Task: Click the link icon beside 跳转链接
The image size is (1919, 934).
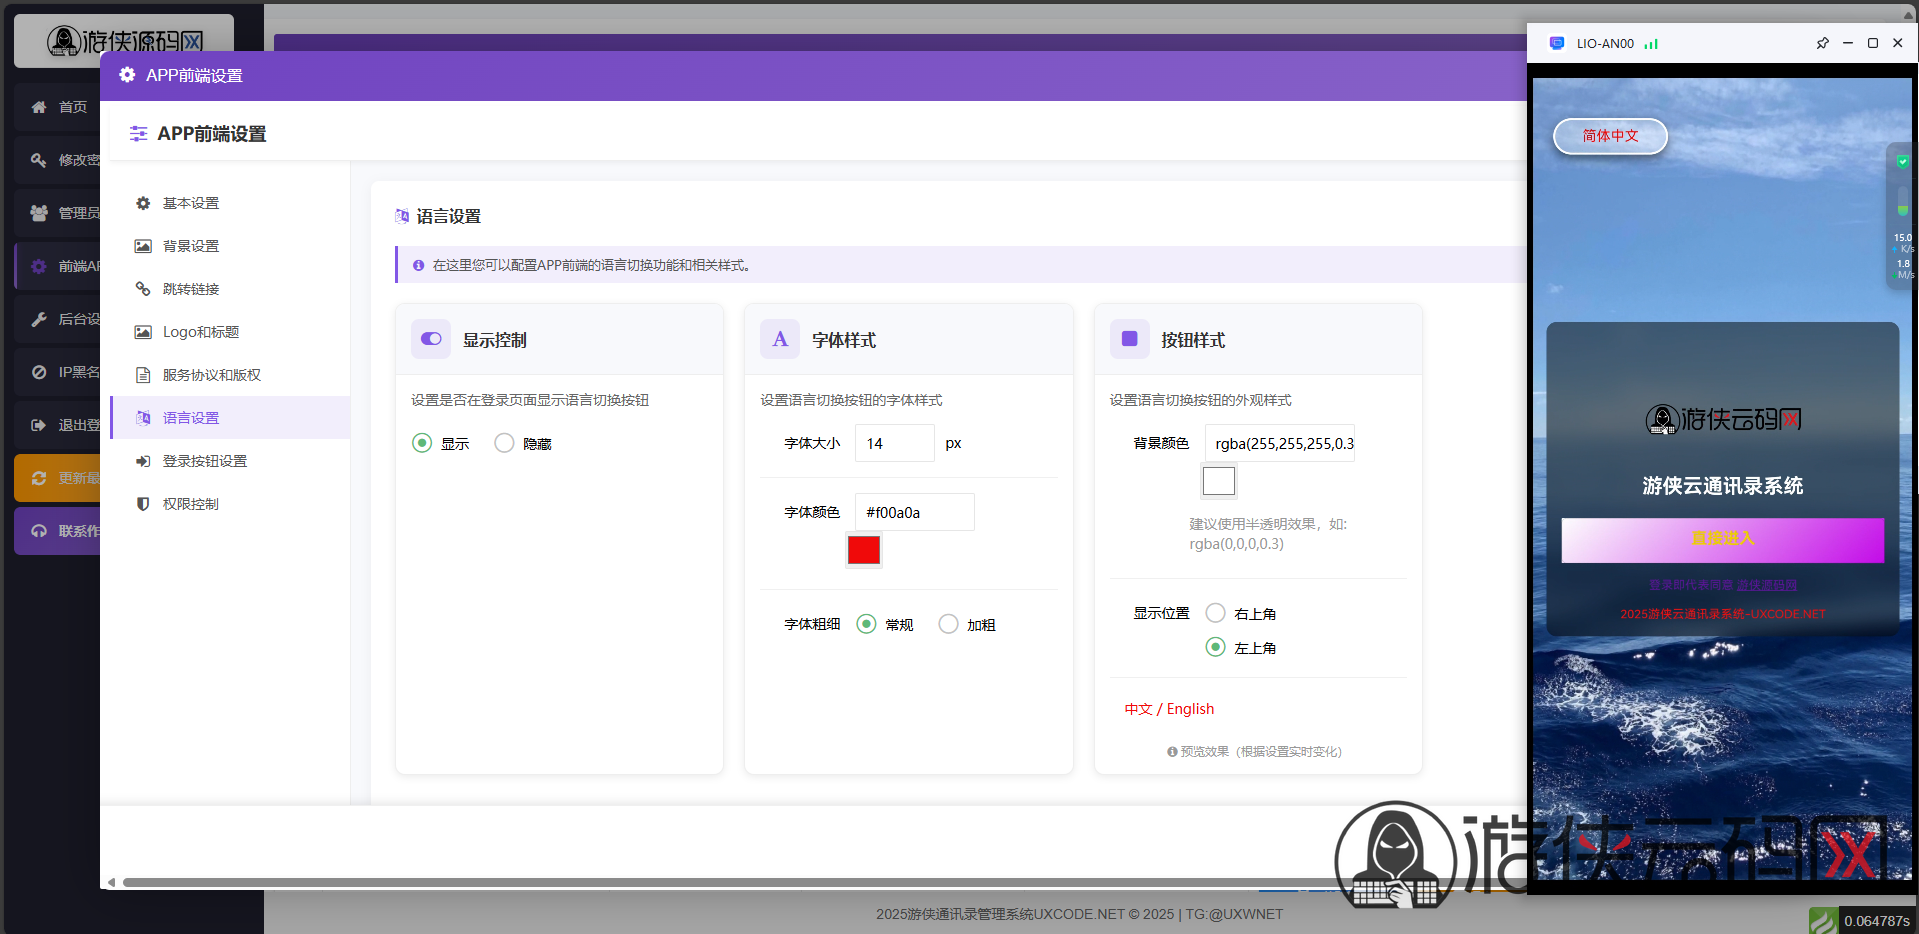Action: (x=143, y=289)
